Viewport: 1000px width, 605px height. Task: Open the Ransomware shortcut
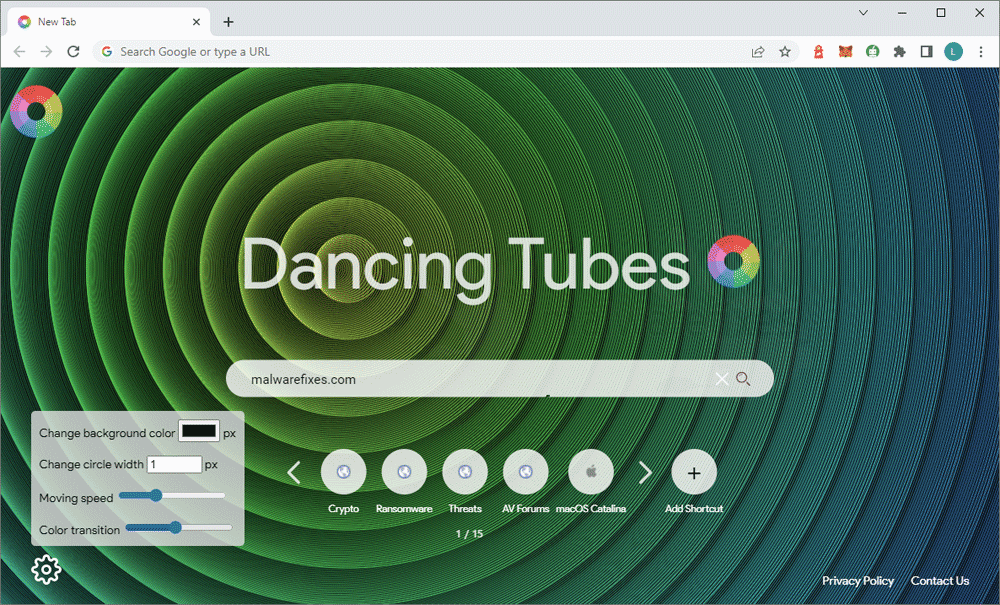[x=404, y=472]
